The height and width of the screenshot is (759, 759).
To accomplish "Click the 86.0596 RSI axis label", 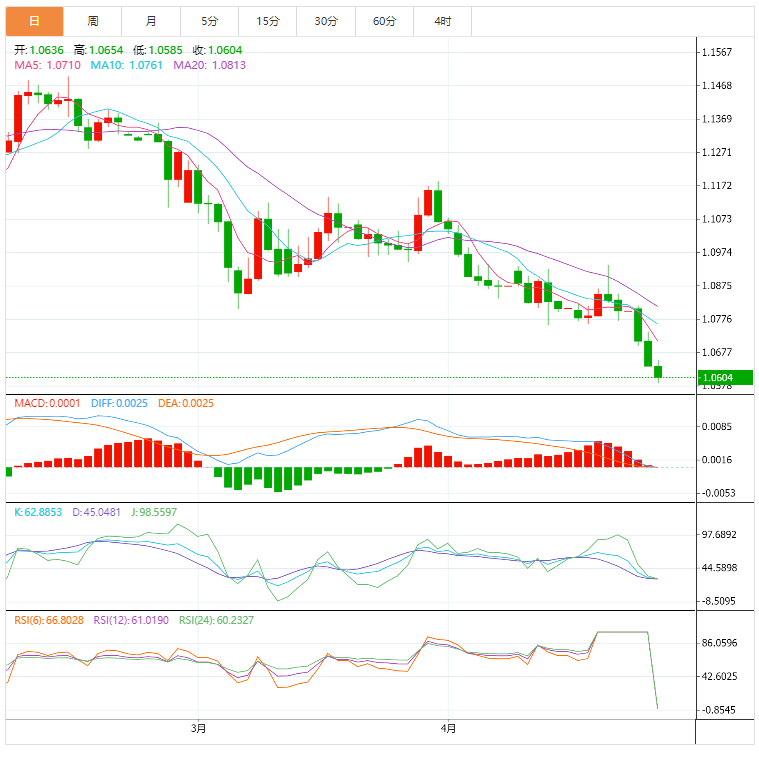I will [x=719, y=643].
